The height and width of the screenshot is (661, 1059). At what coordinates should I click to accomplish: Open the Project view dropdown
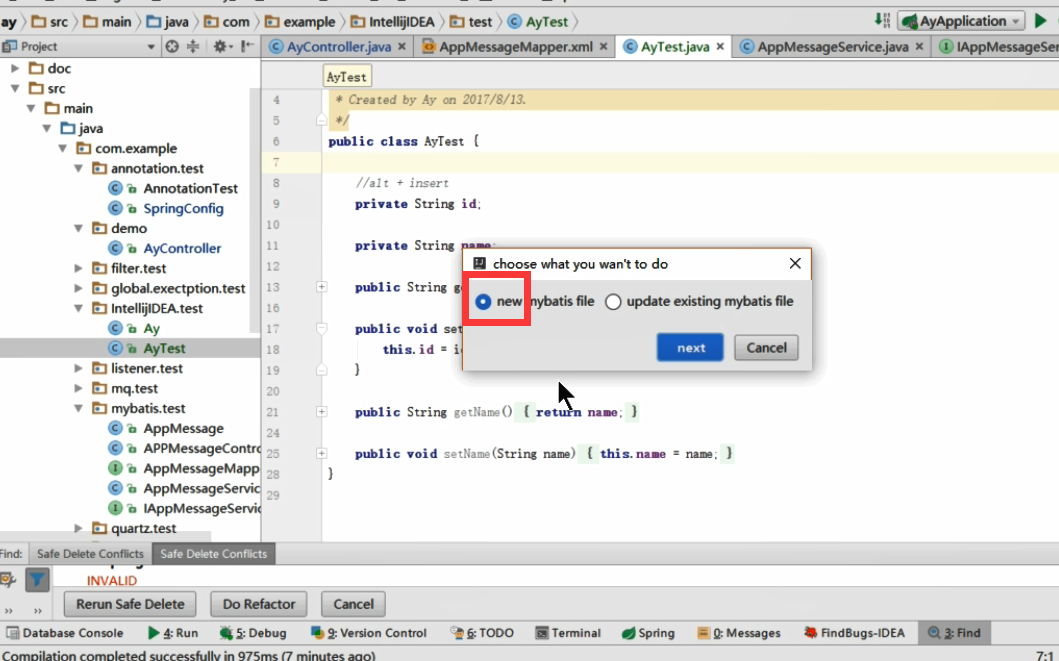151,47
